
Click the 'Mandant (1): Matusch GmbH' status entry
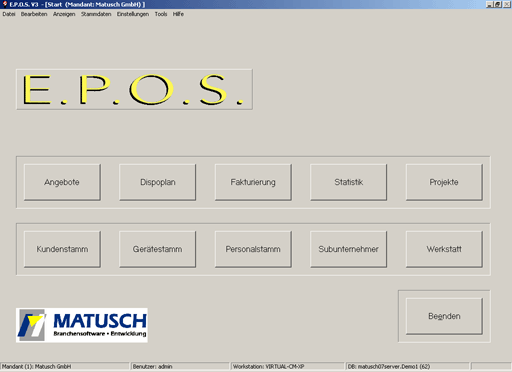[x=65, y=366]
